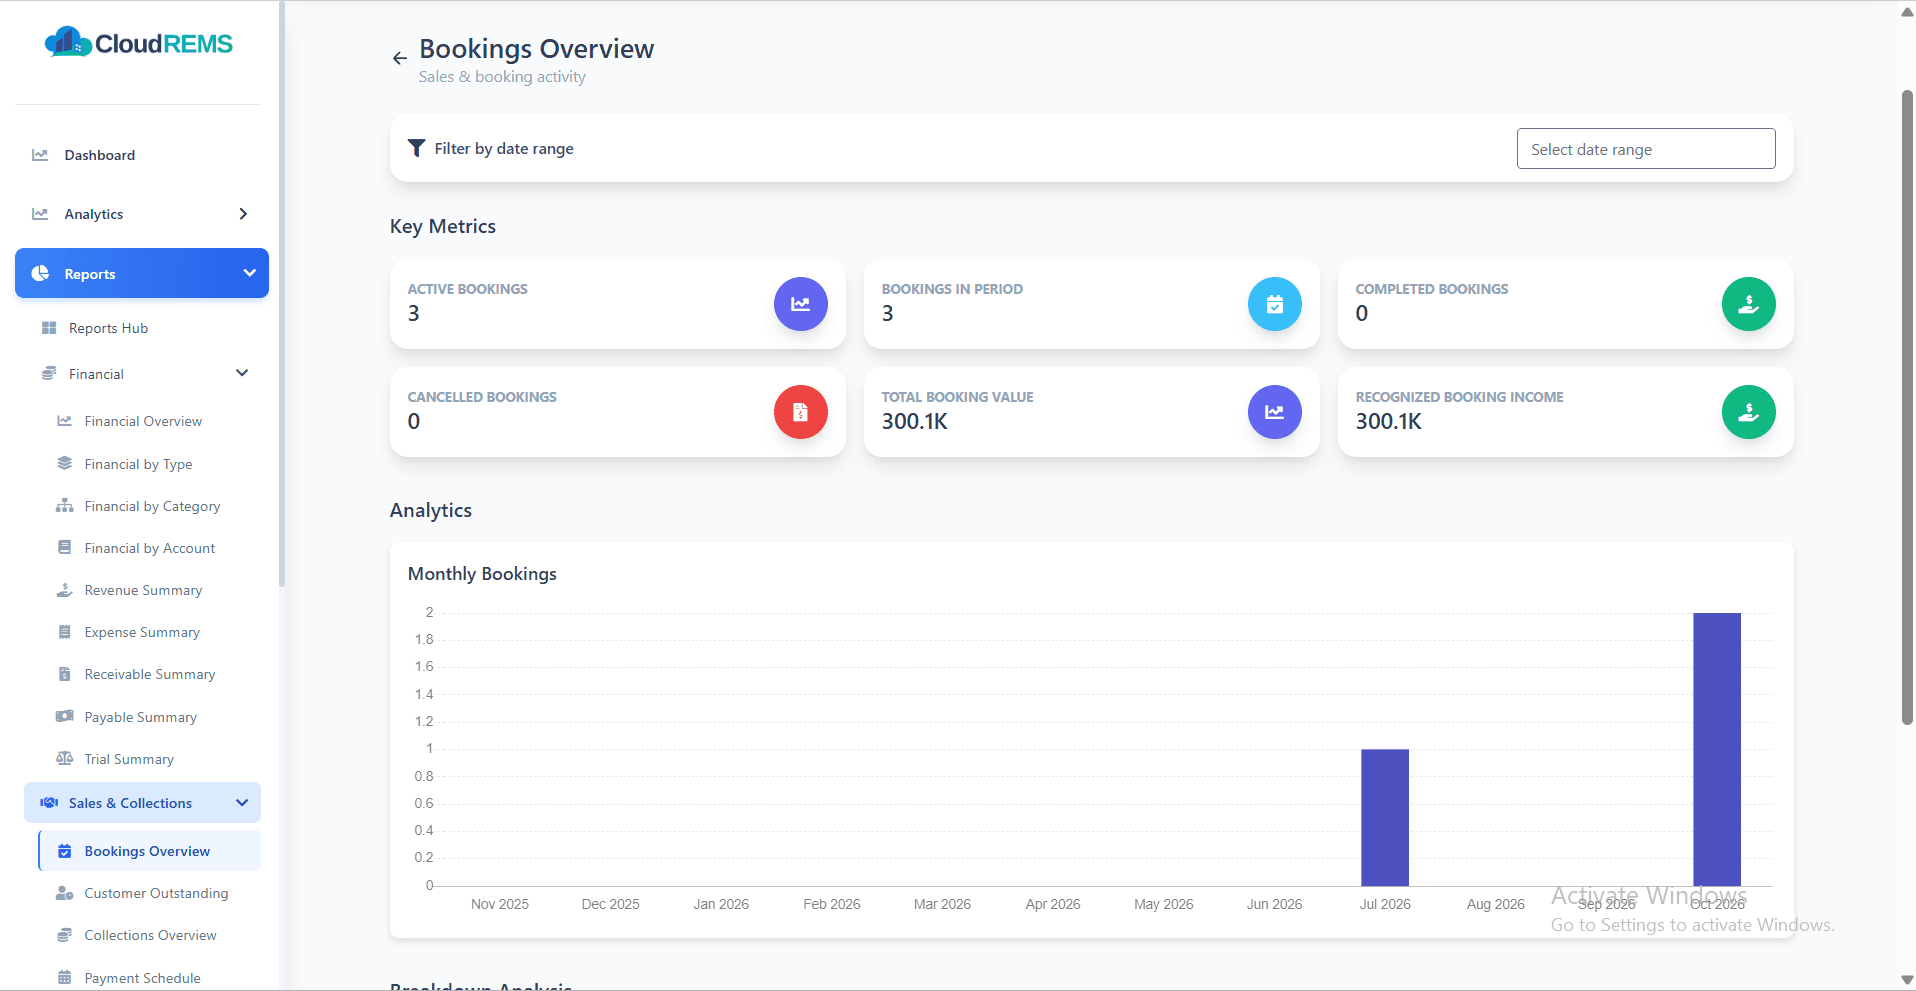Select Bookings Overview in sidebar
The width and height of the screenshot is (1916, 991).
(x=149, y=851)
